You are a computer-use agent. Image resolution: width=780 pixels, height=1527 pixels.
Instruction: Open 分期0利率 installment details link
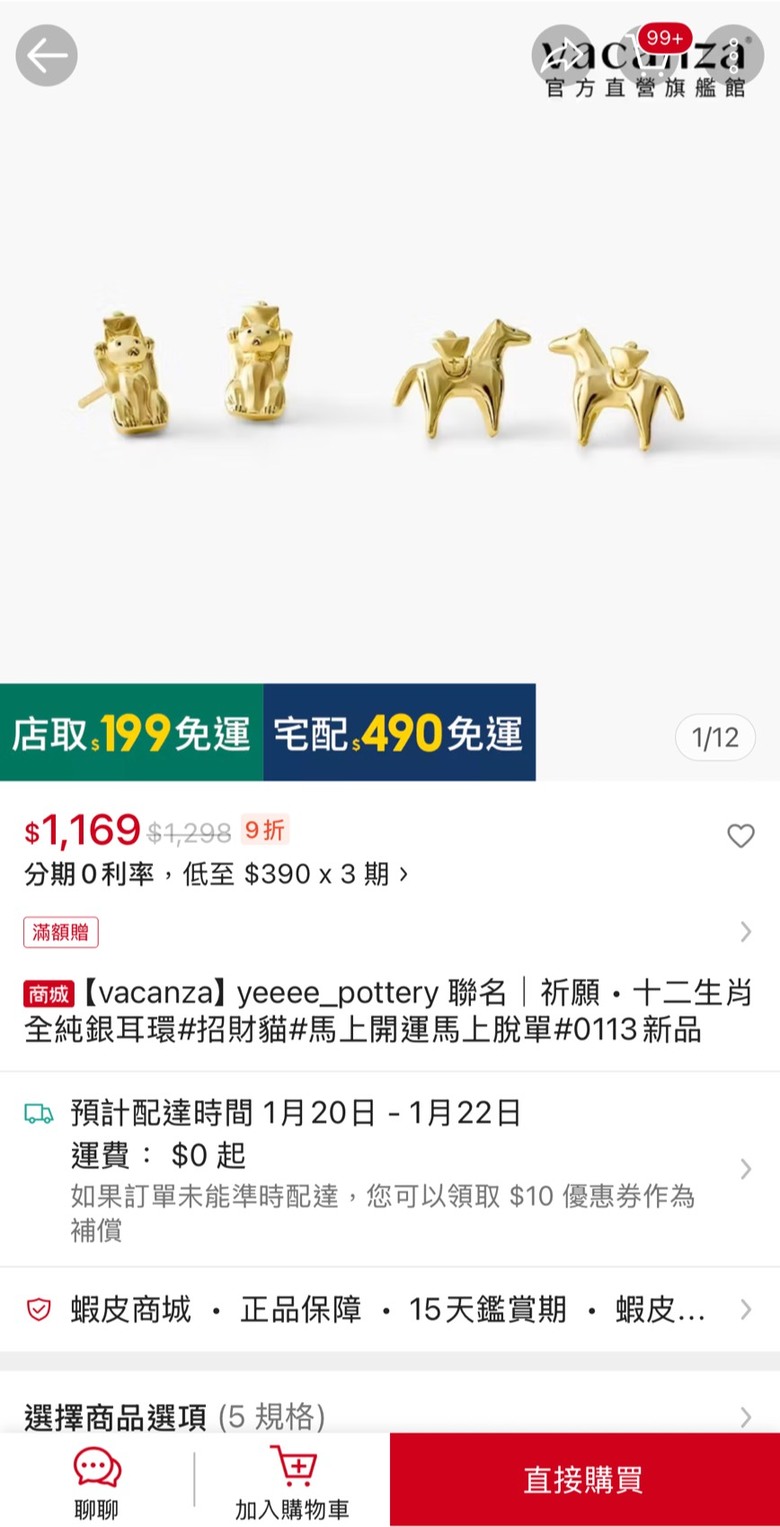pos(216,875)
